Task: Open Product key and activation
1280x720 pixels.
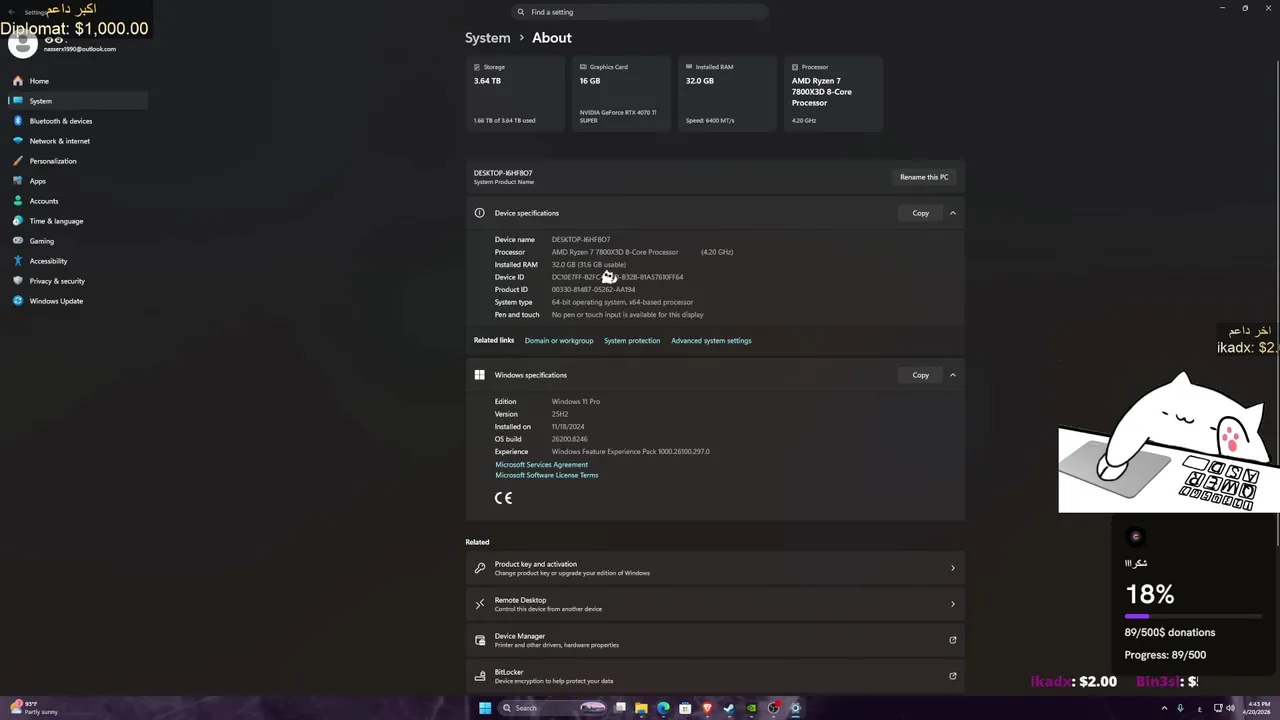Action: click(714, 568)
